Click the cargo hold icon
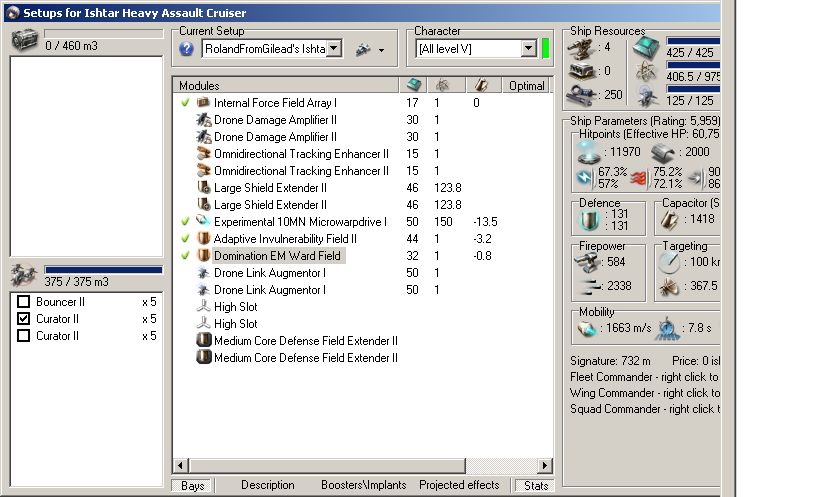 pos(24,40)
